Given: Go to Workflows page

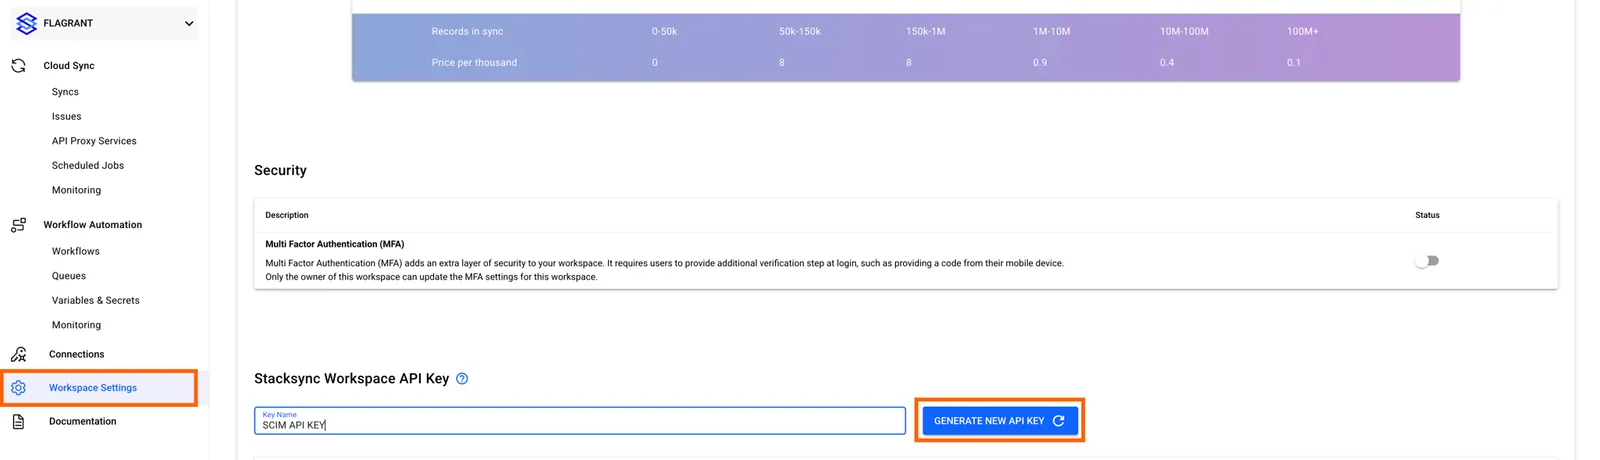Looking at the screenshot, I should (x=76, y=252).
